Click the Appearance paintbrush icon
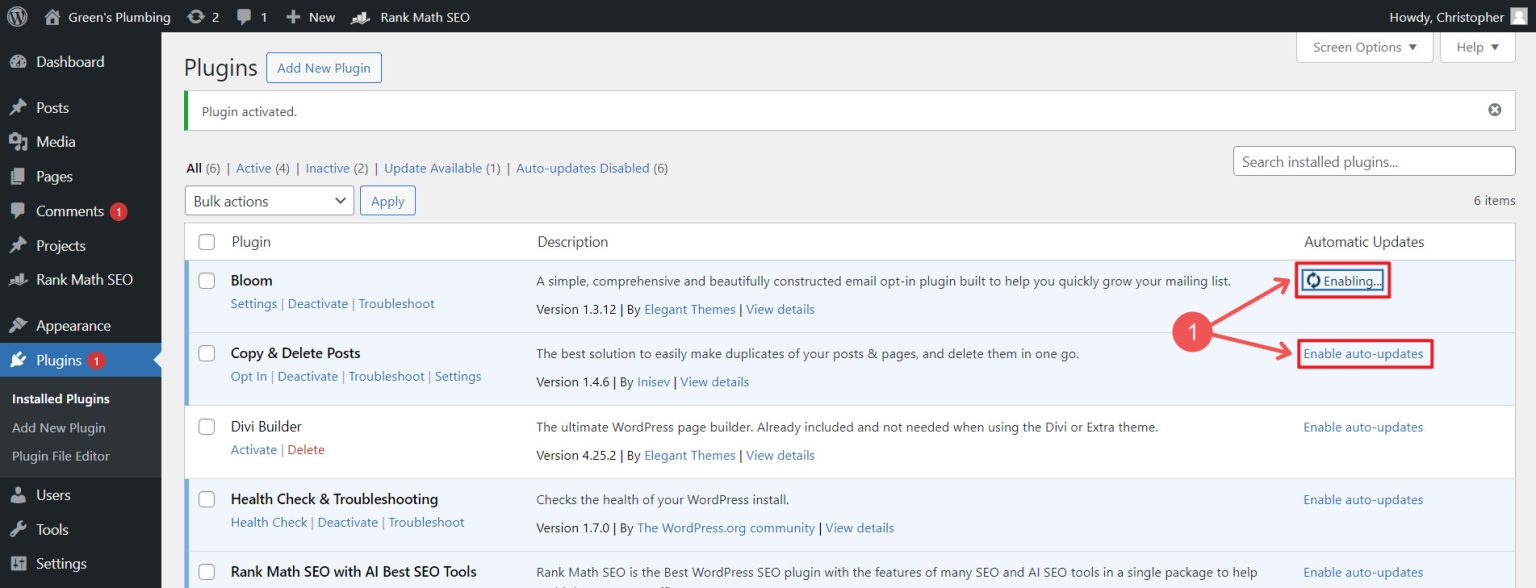1536x588 pixels. tap(20, 324)
